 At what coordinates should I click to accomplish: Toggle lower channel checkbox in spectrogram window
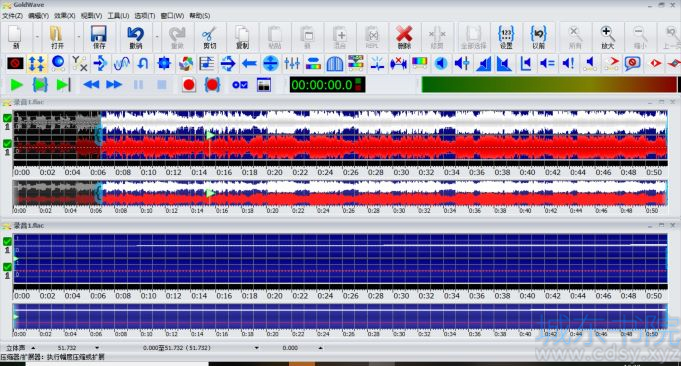pyautogui.click(x=7, y=267)
